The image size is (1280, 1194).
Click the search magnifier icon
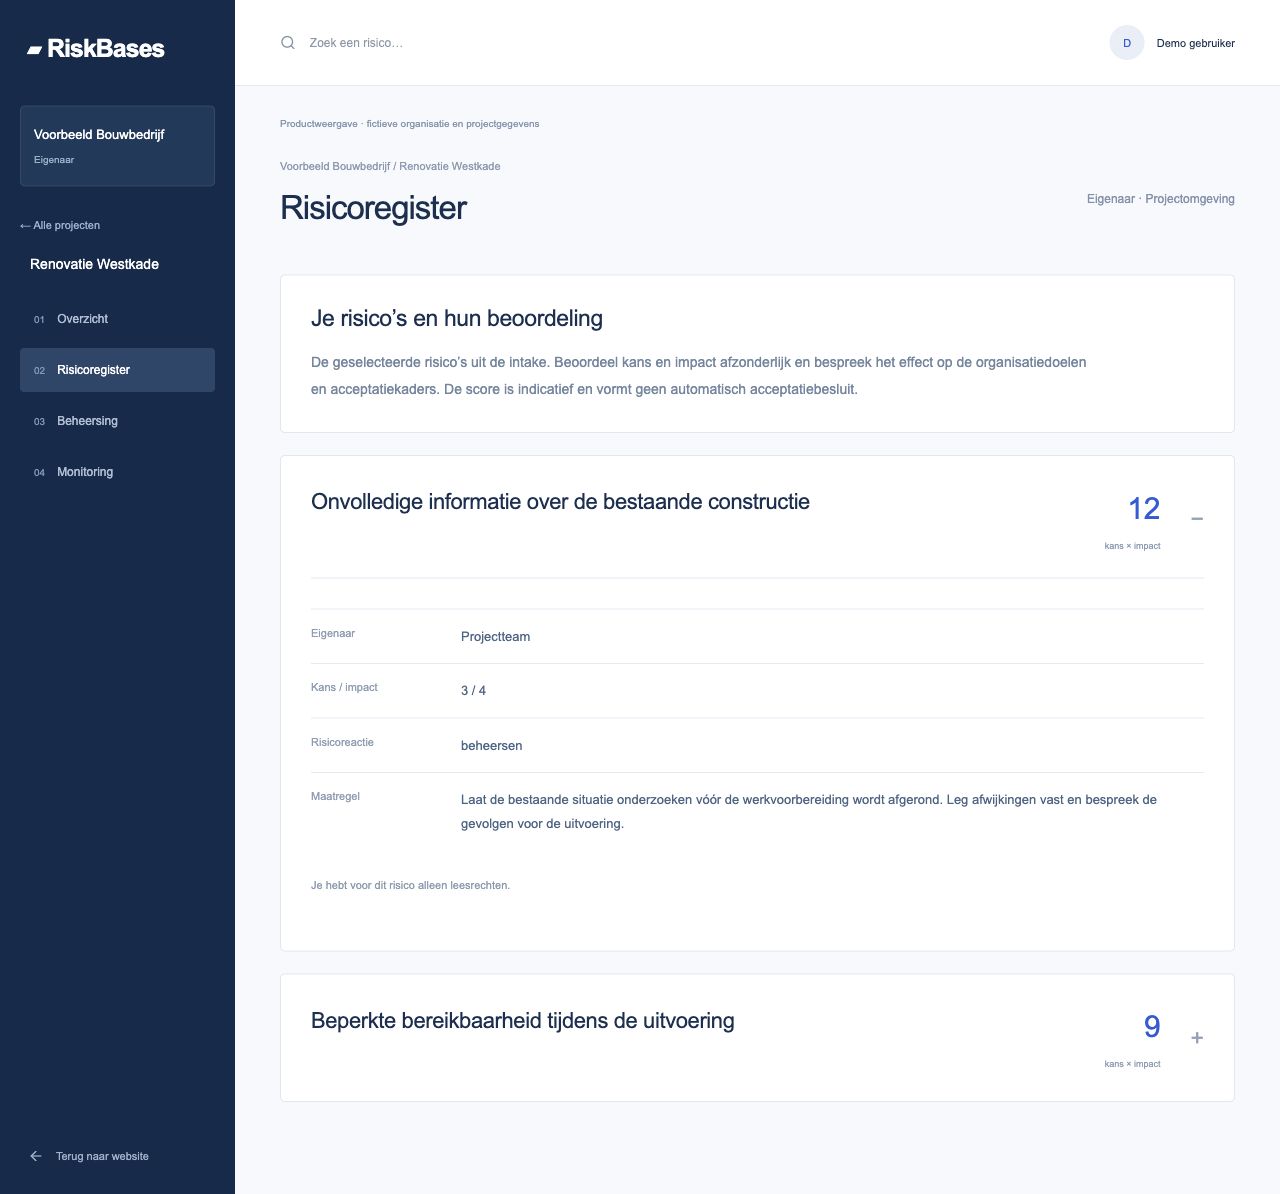click(288, 43)
